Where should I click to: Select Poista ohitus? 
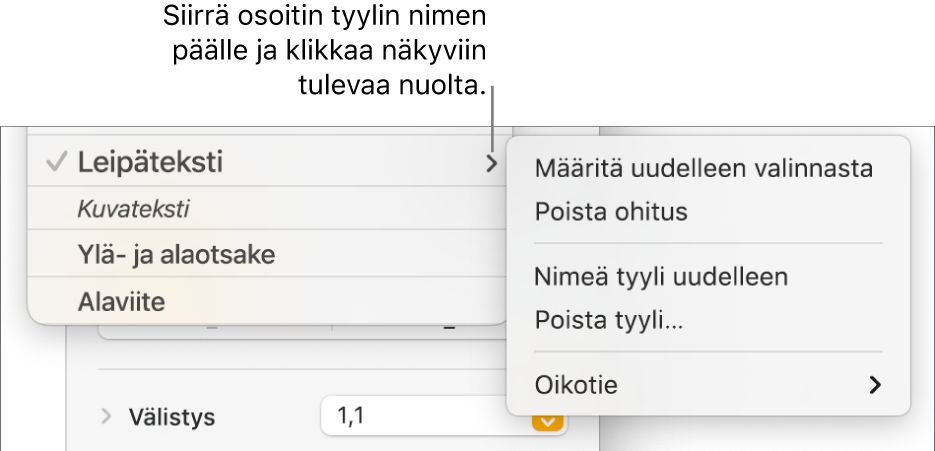tap(611, 212)
